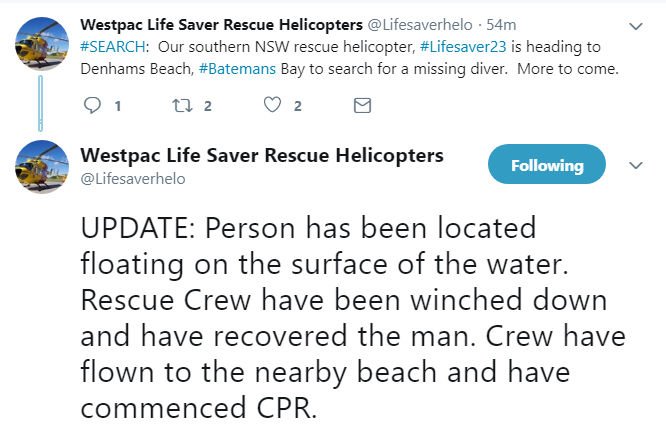This screenshot has width=666, height=437.
Task: Open the helicopter avatar on the UPDATE tweet
Action: (40, 167)
